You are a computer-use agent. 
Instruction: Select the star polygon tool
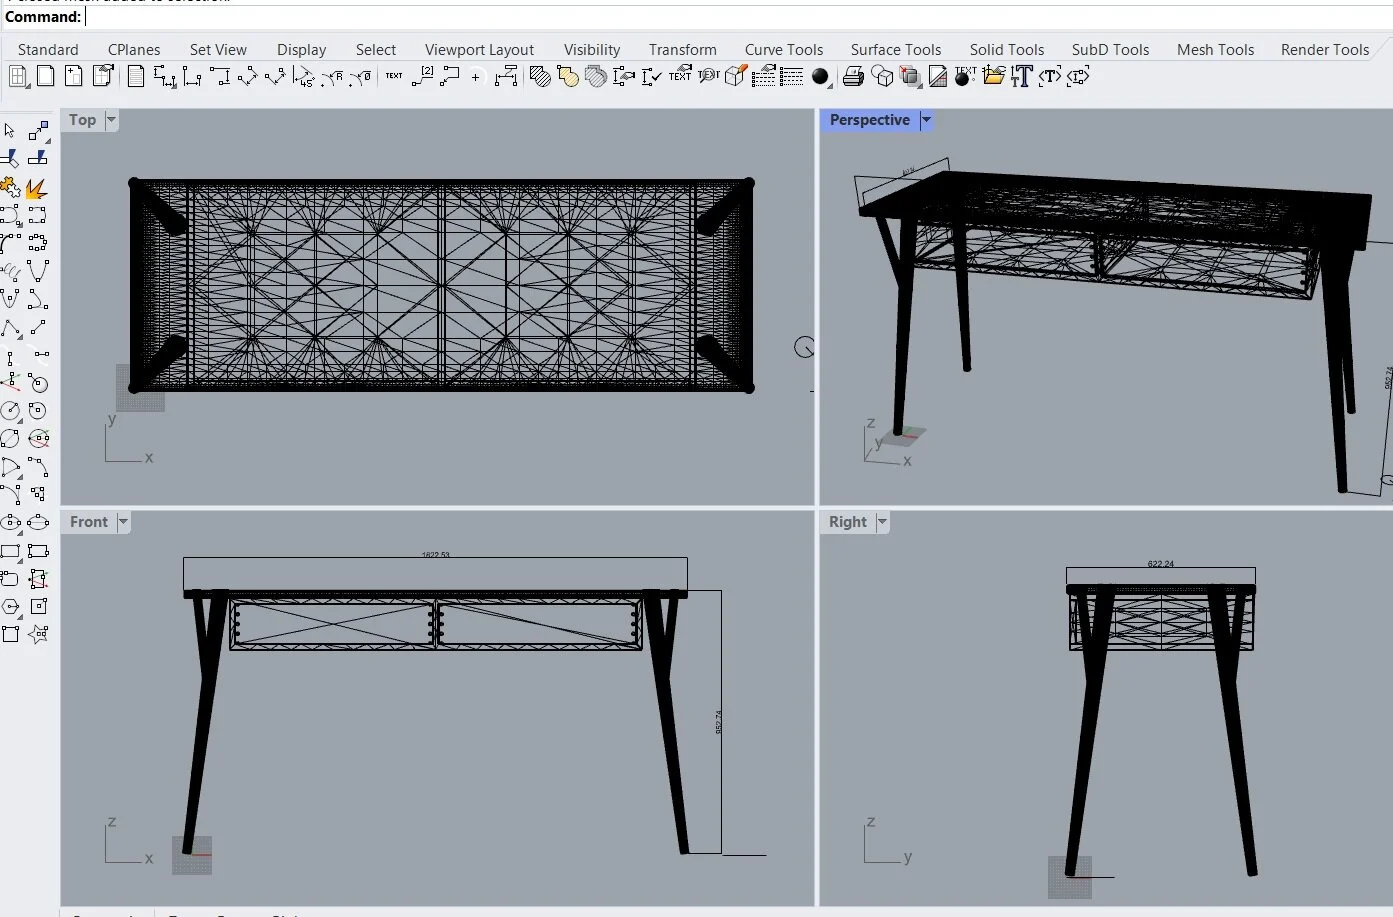[38, 634]
